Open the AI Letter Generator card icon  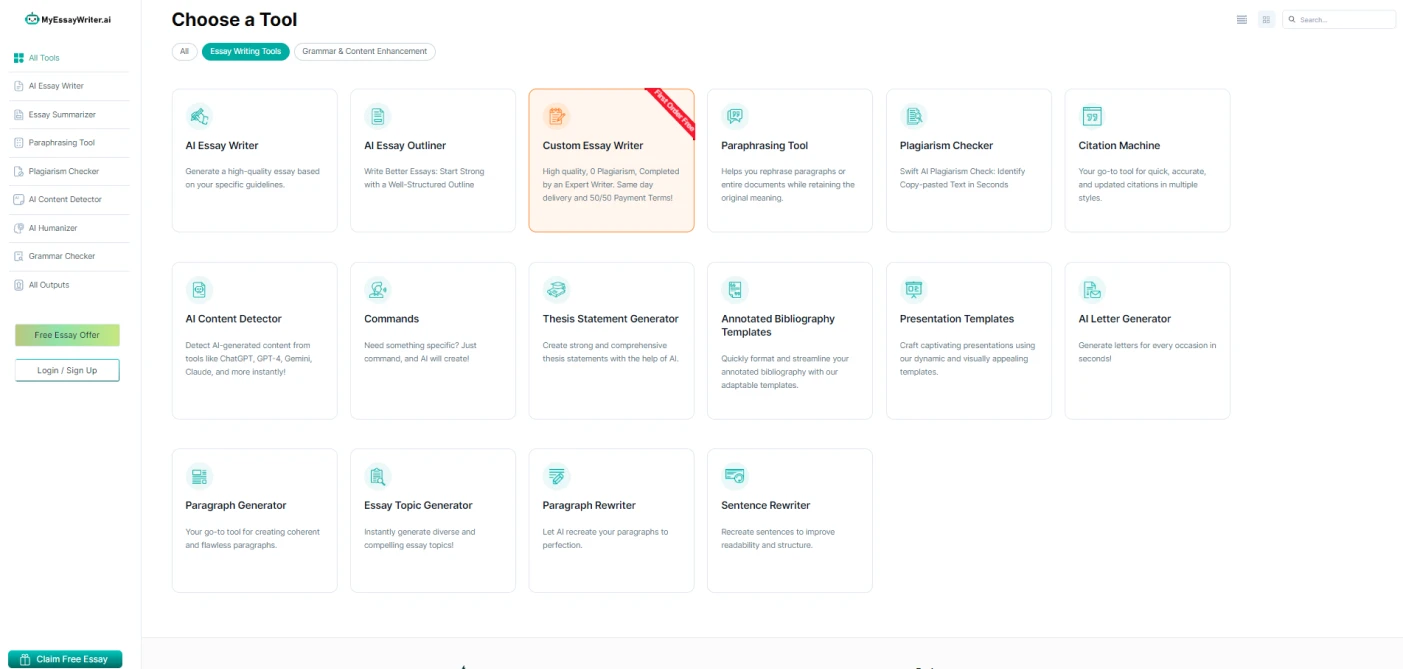pyautogui.click(x=1092, y=290)
